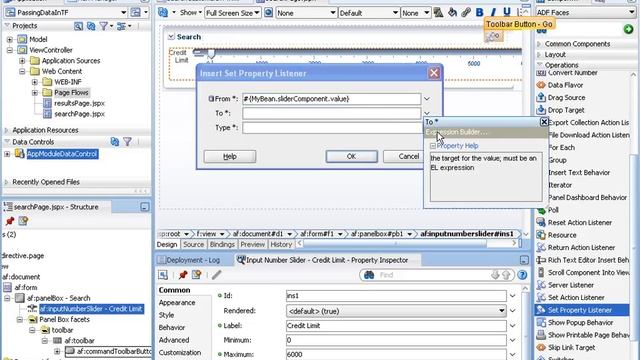
Task: Expand AppModuleDataControl node
Action: pos(7,154)
